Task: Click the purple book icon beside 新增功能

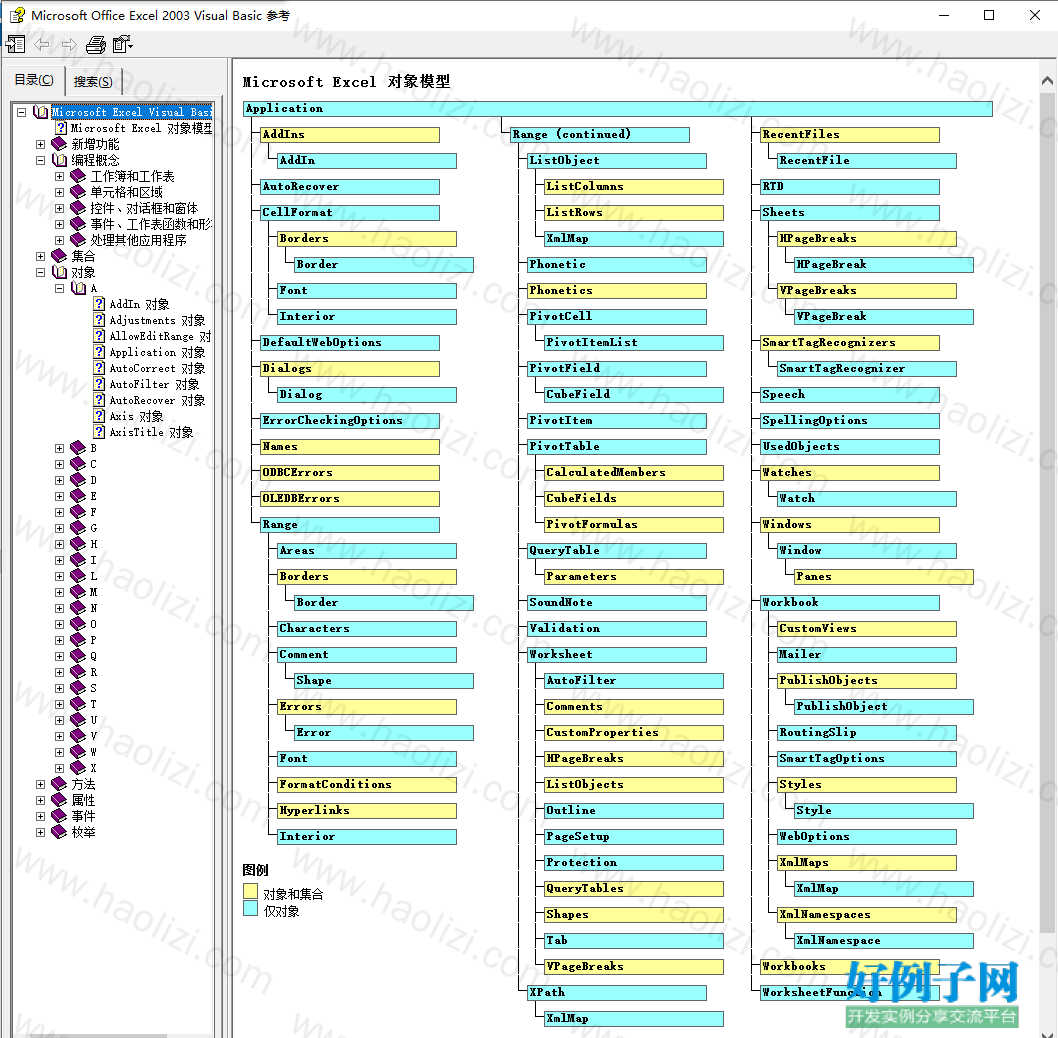Action: [x=59, y=144]
